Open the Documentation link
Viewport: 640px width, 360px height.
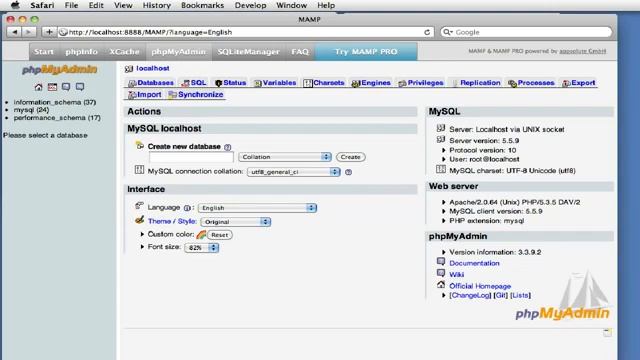(x=474, y=263)
